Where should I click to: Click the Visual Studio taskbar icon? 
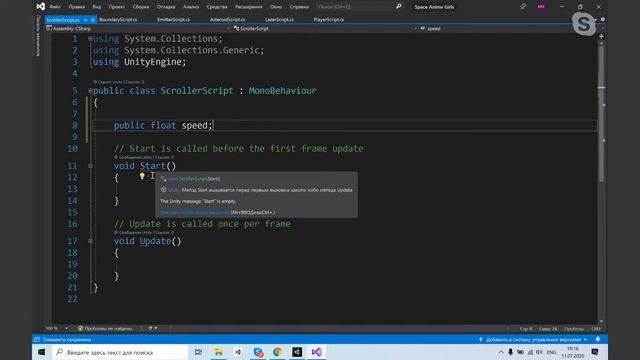point(317,352)
